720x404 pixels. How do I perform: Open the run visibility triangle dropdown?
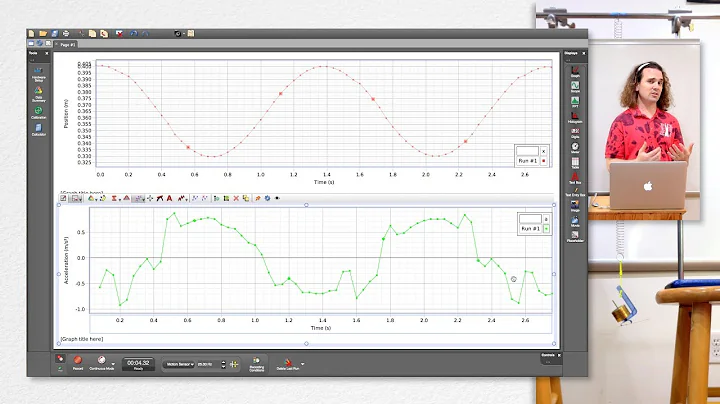[x=92, y=198]
